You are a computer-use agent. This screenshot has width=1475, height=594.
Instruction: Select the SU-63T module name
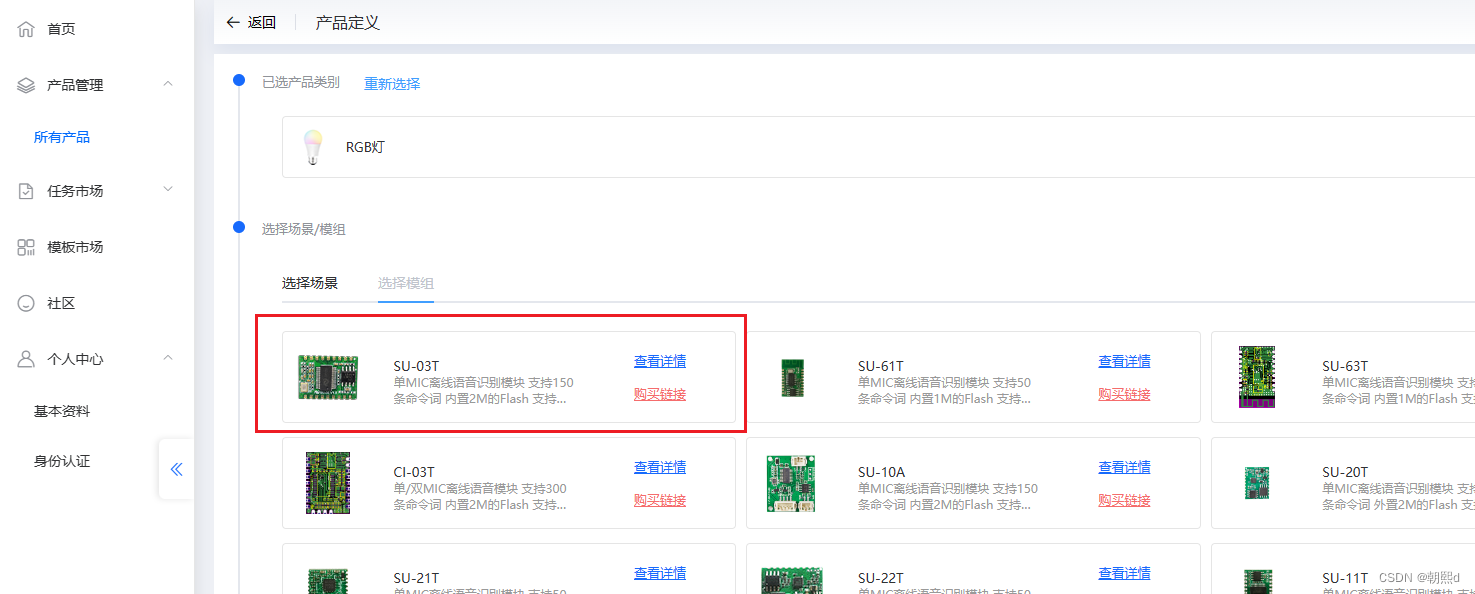pyautogui.click(x=1345, y=366)
